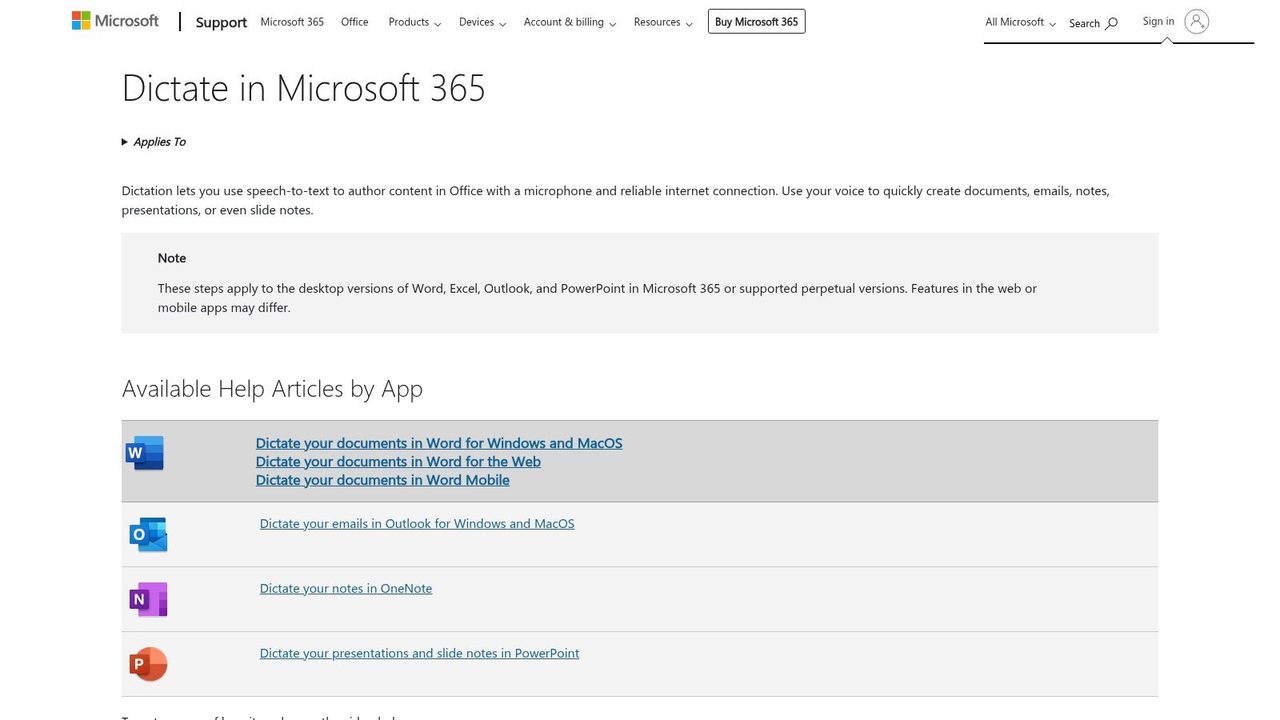Open the Products dropdown menu
This screenshot has height=720, width=1280.
click(415, 22)
